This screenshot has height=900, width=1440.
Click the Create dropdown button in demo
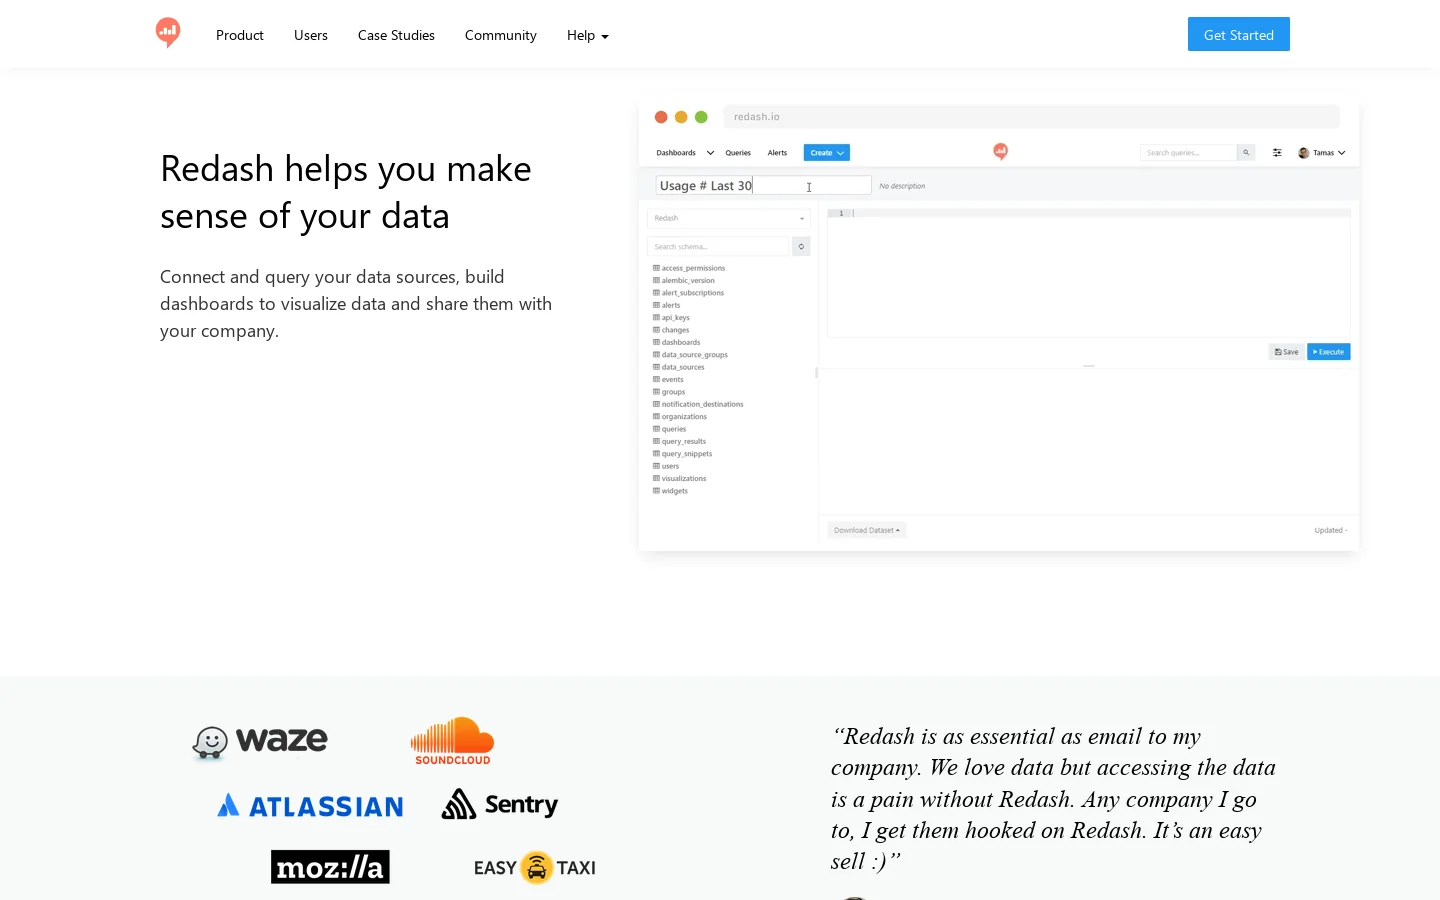pos(827,153)
